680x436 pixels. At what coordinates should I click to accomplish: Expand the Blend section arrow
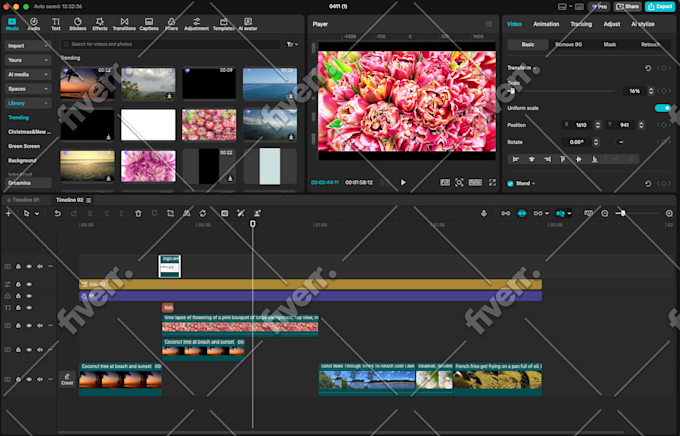tap(533, 184)
